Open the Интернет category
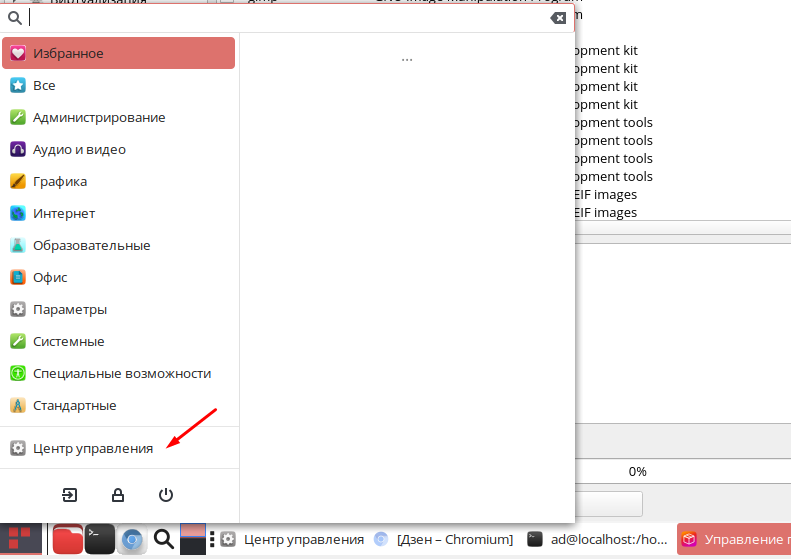 click(x=119, y=213)
